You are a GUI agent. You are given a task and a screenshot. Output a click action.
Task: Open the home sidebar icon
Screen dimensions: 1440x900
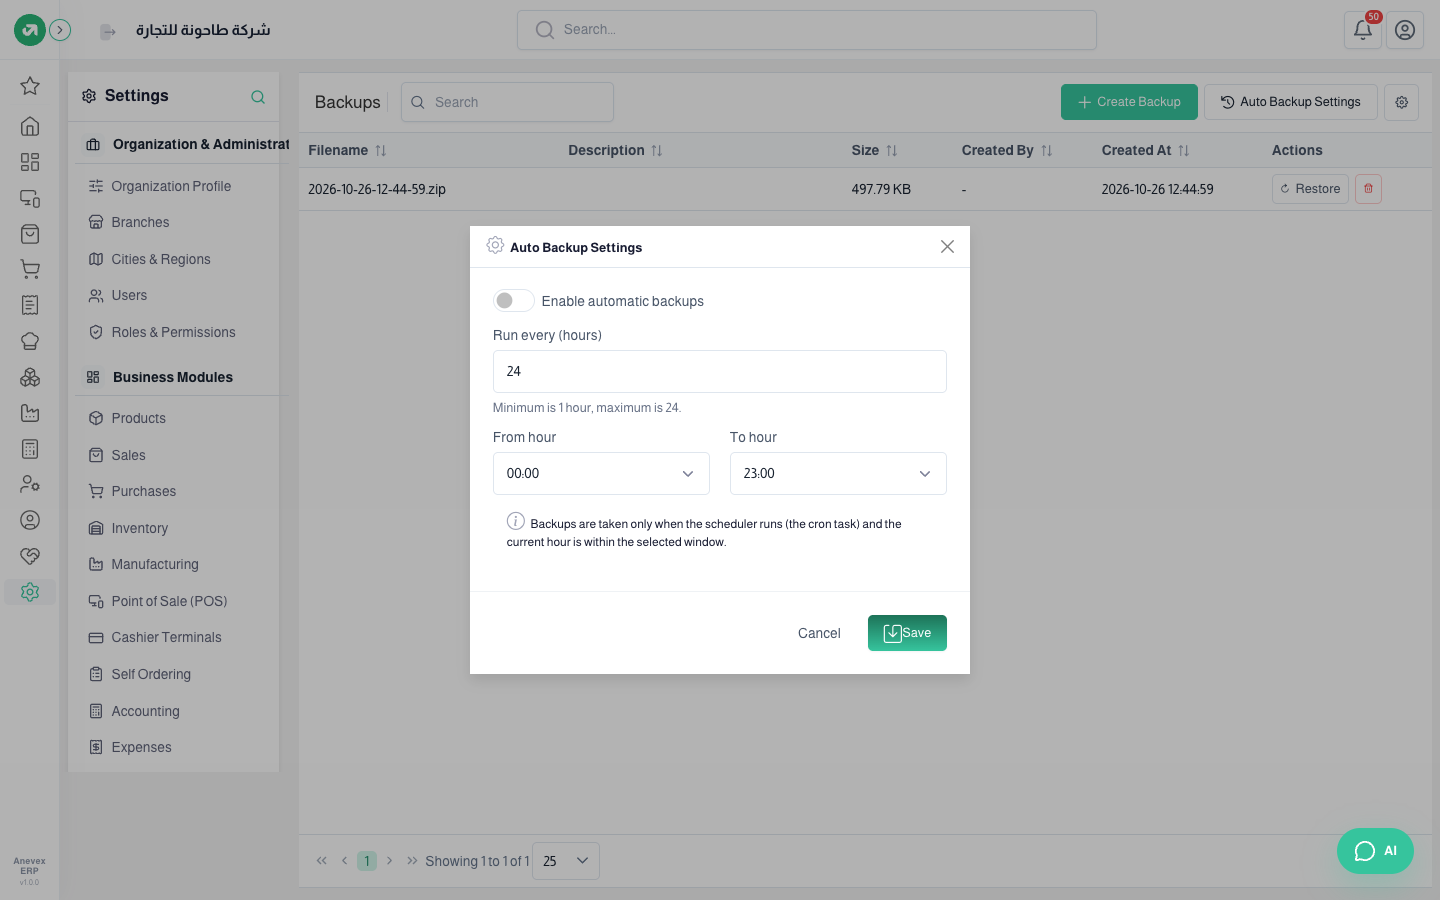pos(30,126)
